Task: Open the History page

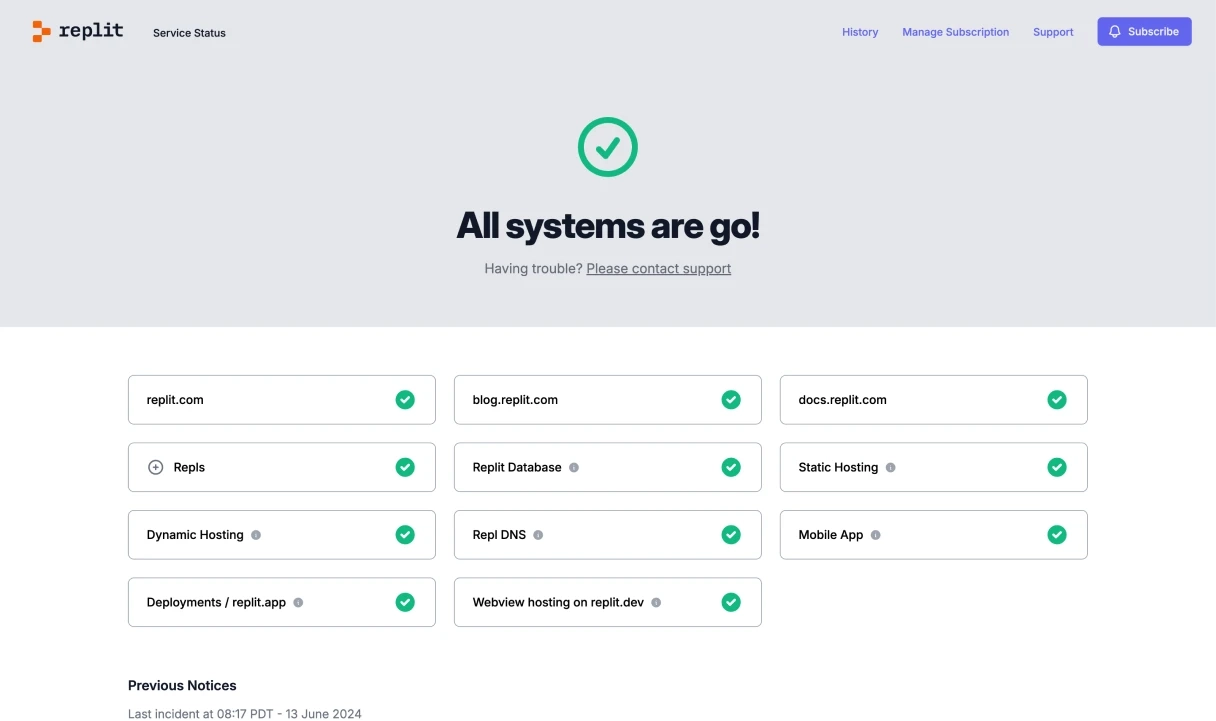Action: pos(860,32)
